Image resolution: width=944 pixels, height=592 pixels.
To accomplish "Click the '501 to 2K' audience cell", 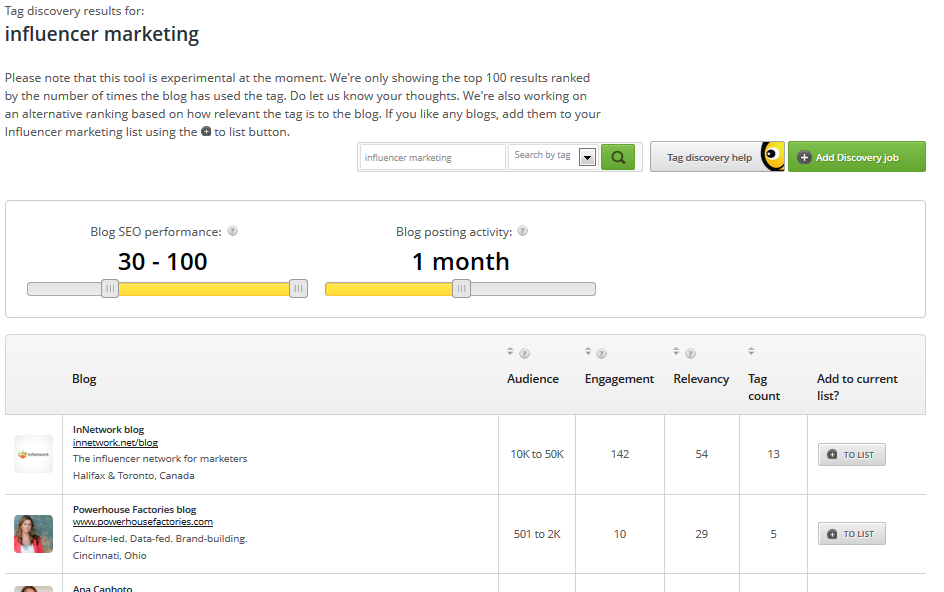I will pos(537,534).
